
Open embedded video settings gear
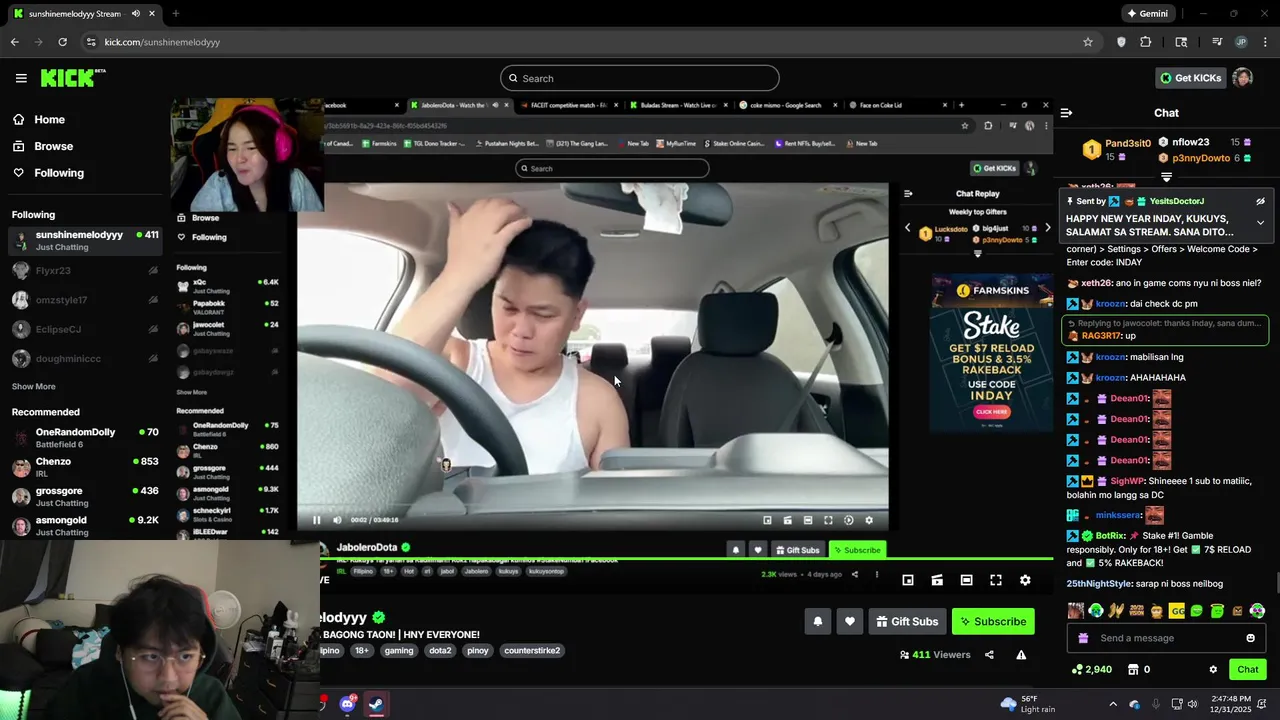pos(869,520)
